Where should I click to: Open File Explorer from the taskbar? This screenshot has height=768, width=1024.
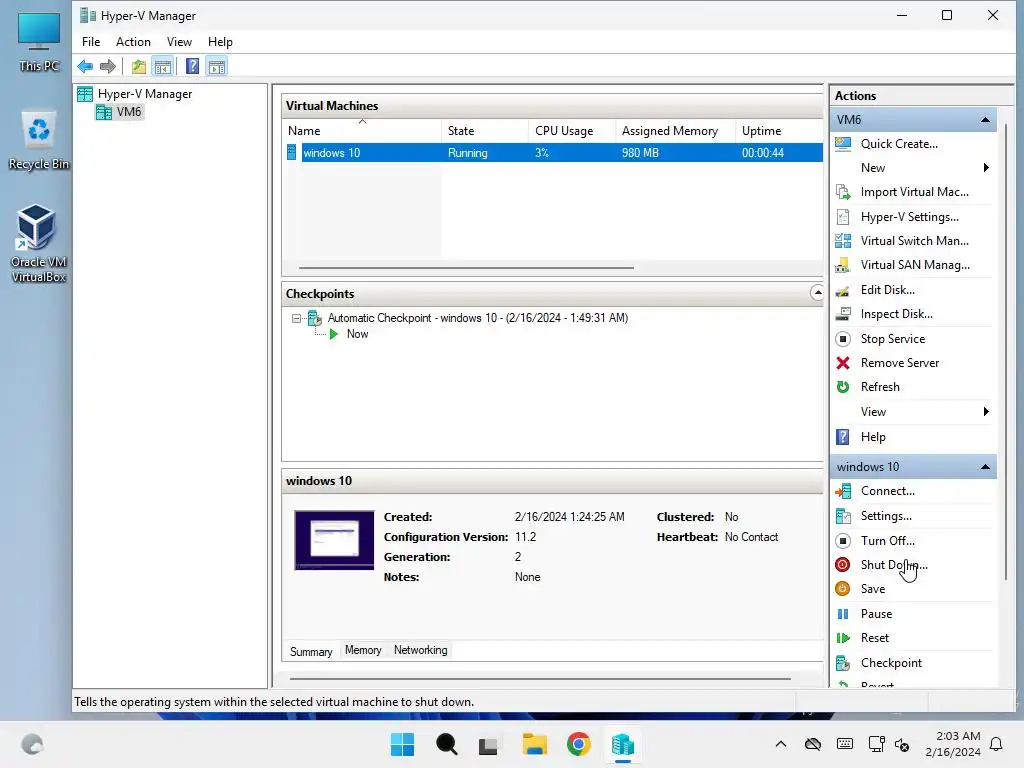click(534, 744)
